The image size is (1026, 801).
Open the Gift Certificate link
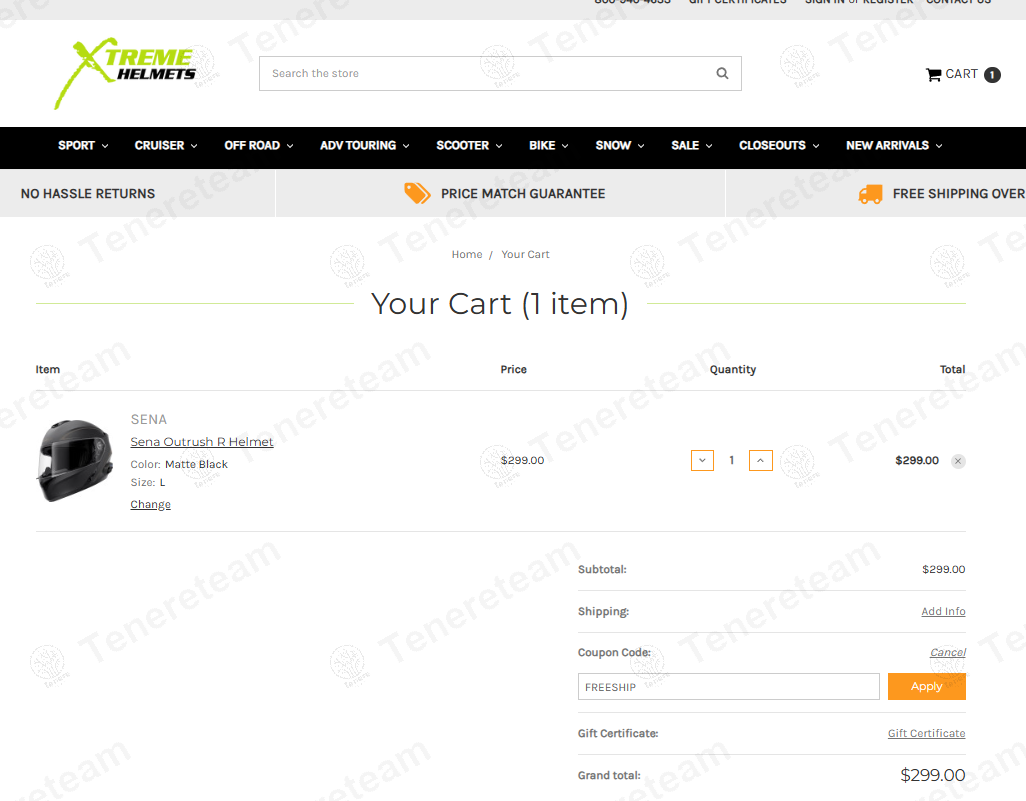[926, 734]
